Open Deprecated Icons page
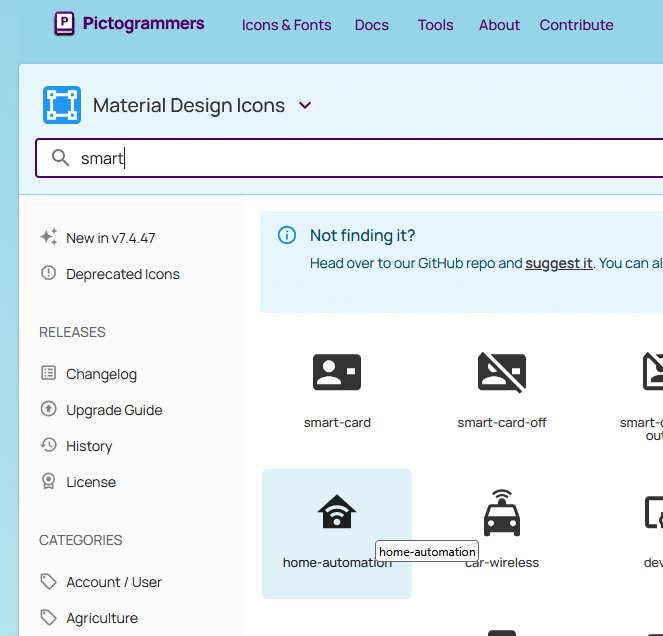Image resolution: width=663 pixels, height=636 pixels. tap(123, 274)
